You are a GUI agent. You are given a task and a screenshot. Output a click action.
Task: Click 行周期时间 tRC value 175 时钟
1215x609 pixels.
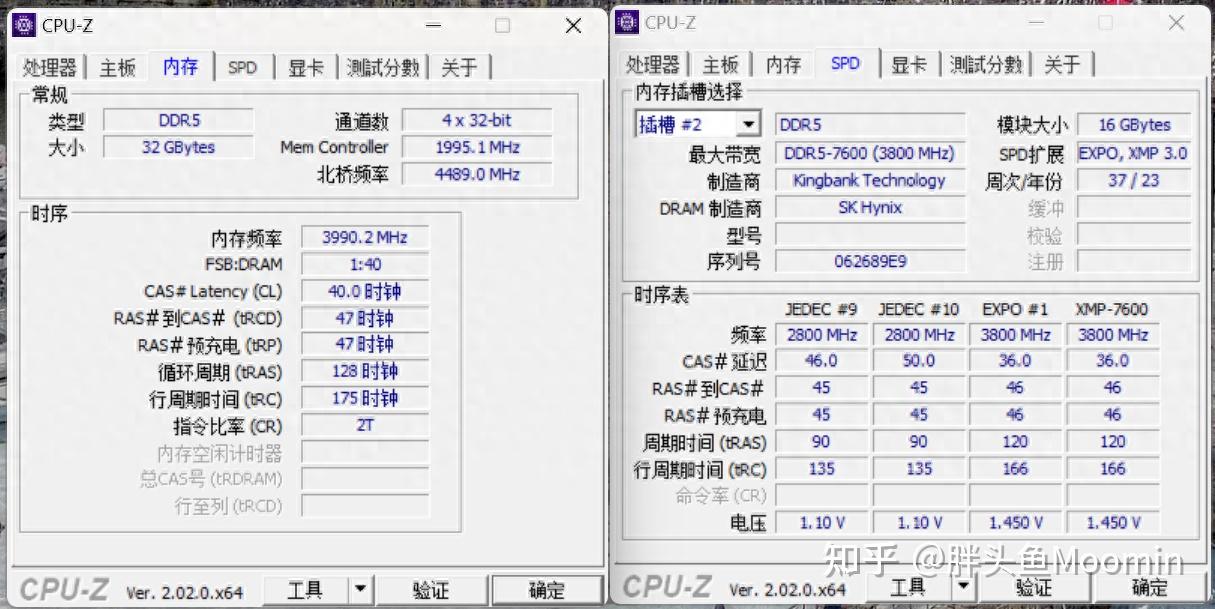click(x=365, y=398)
